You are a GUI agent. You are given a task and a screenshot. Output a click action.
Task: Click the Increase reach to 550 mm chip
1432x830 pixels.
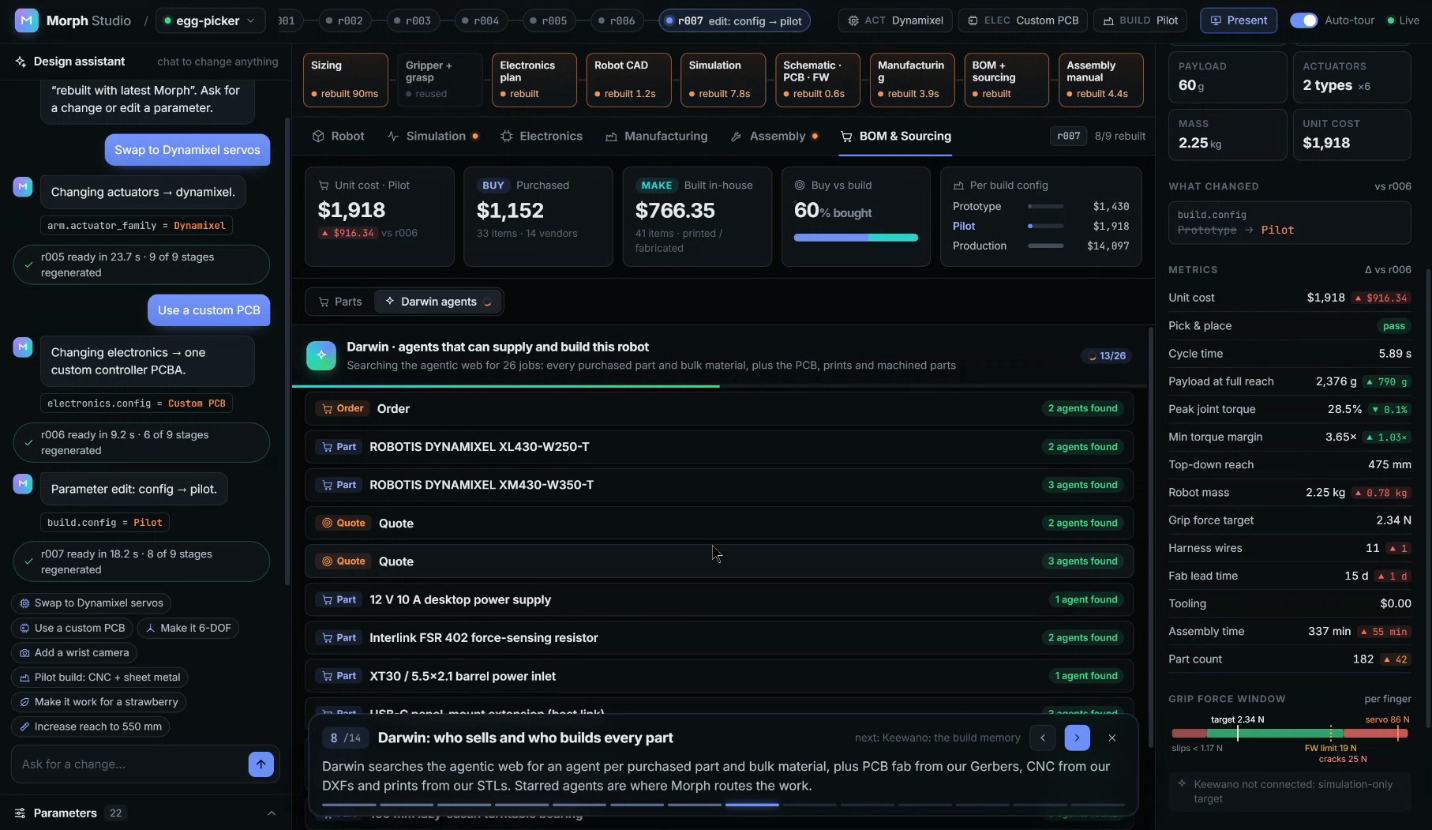91,727
